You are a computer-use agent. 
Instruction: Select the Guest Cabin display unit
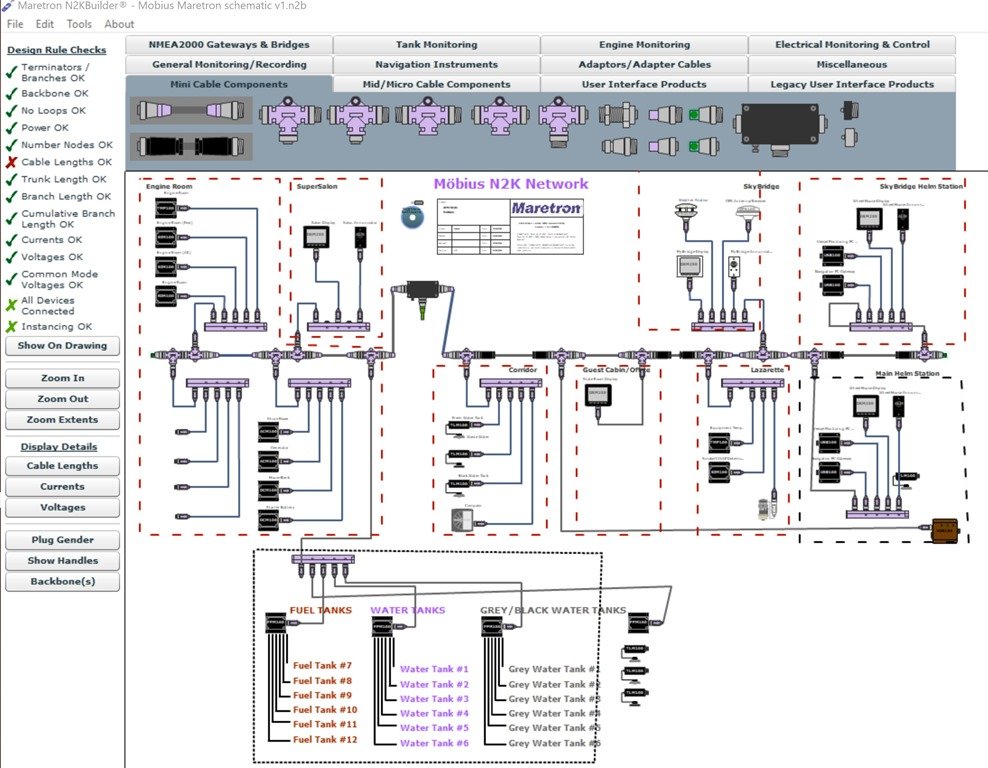(x=597, y=396)
